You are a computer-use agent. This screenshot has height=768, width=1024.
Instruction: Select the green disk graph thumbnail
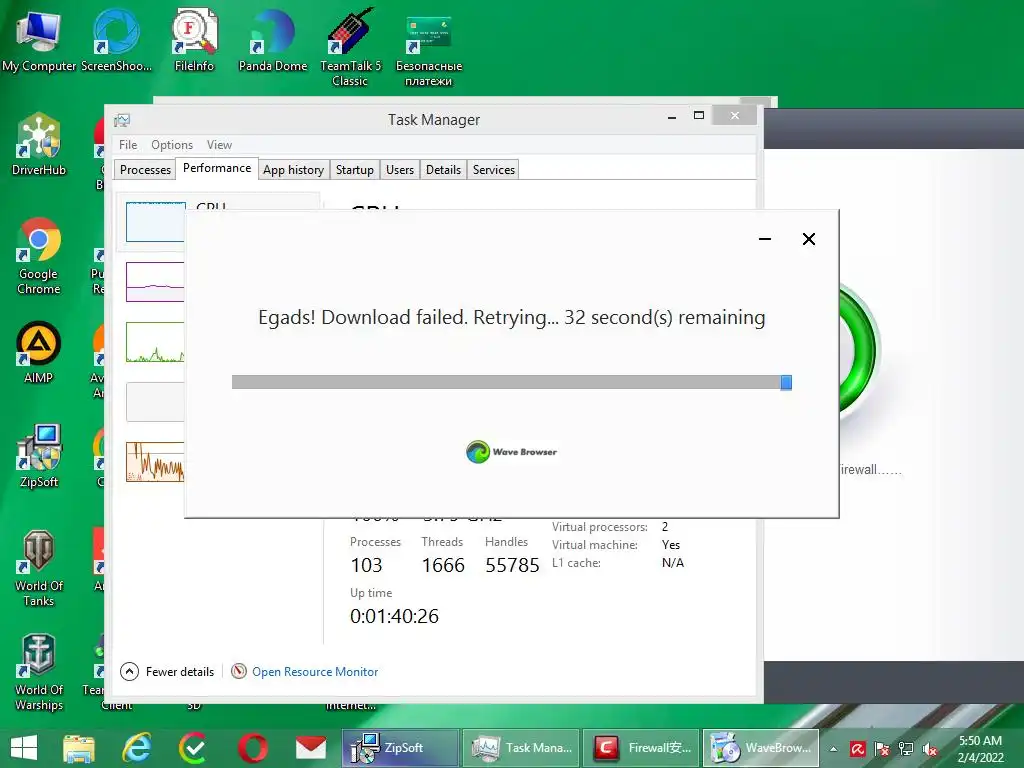coord(155,342)
